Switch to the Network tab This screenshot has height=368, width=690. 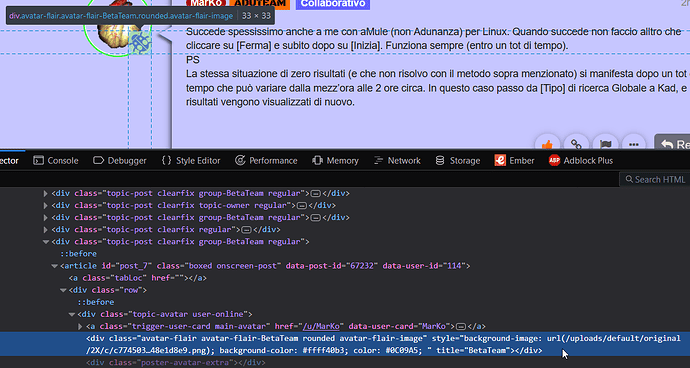pos(397,161)
